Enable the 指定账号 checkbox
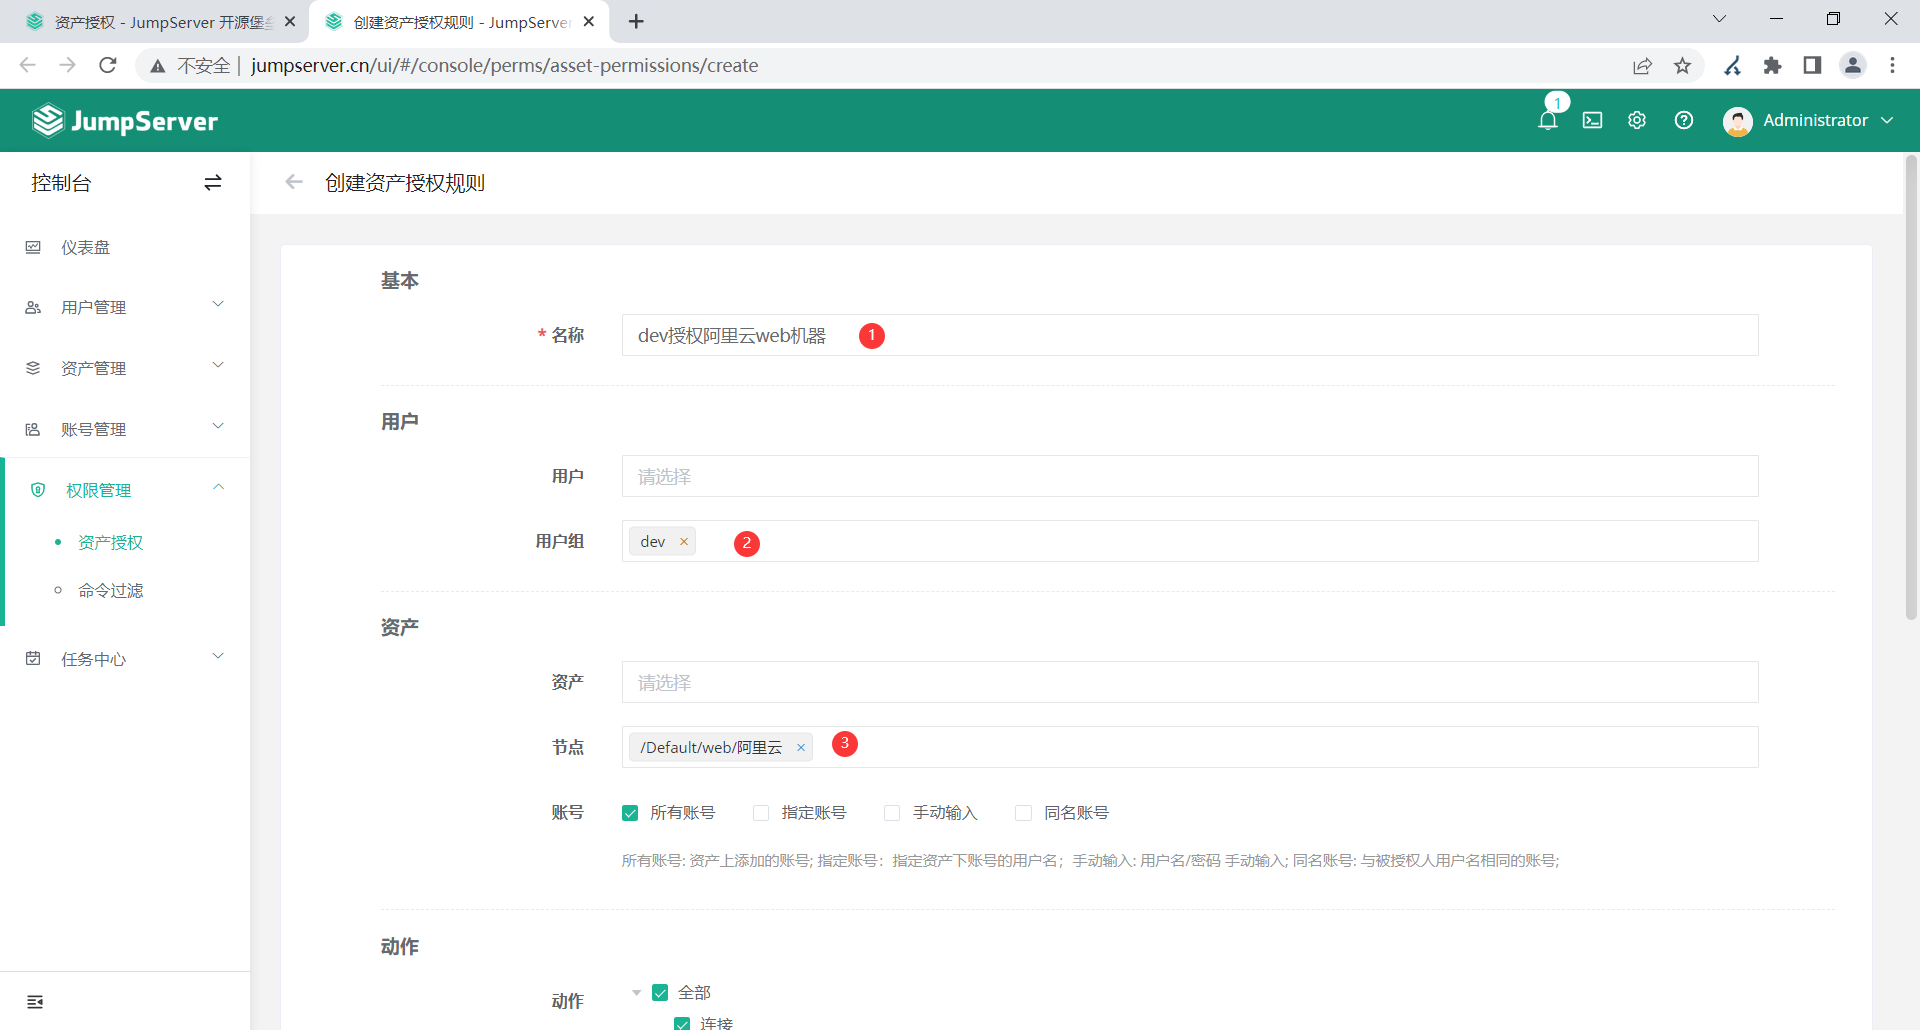Screen dimensions: 1920x1030 [761, 813]
